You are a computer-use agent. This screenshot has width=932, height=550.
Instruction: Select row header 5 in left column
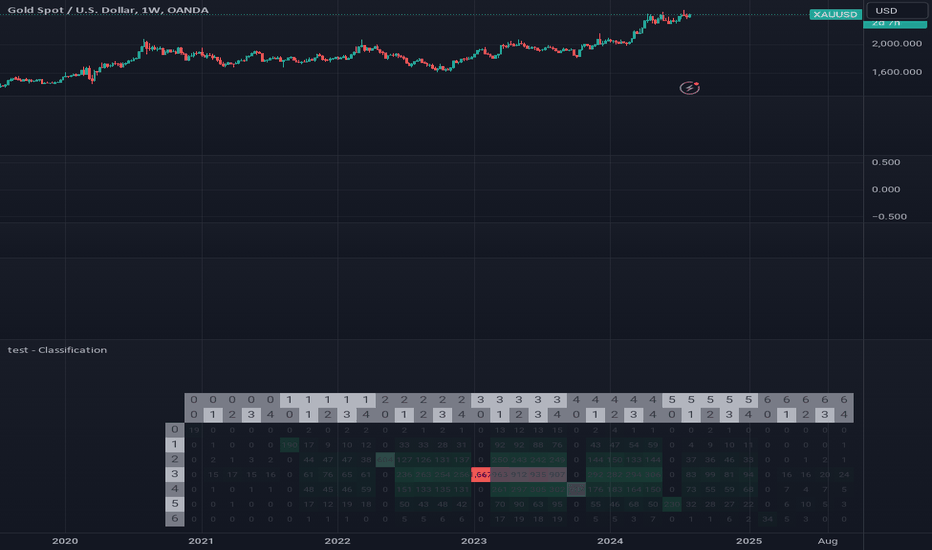[175, 504]
